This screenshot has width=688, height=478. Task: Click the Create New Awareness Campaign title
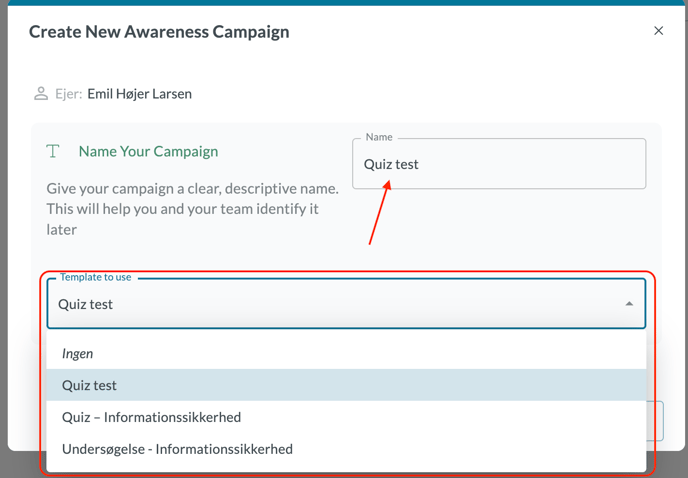[159, 32]
